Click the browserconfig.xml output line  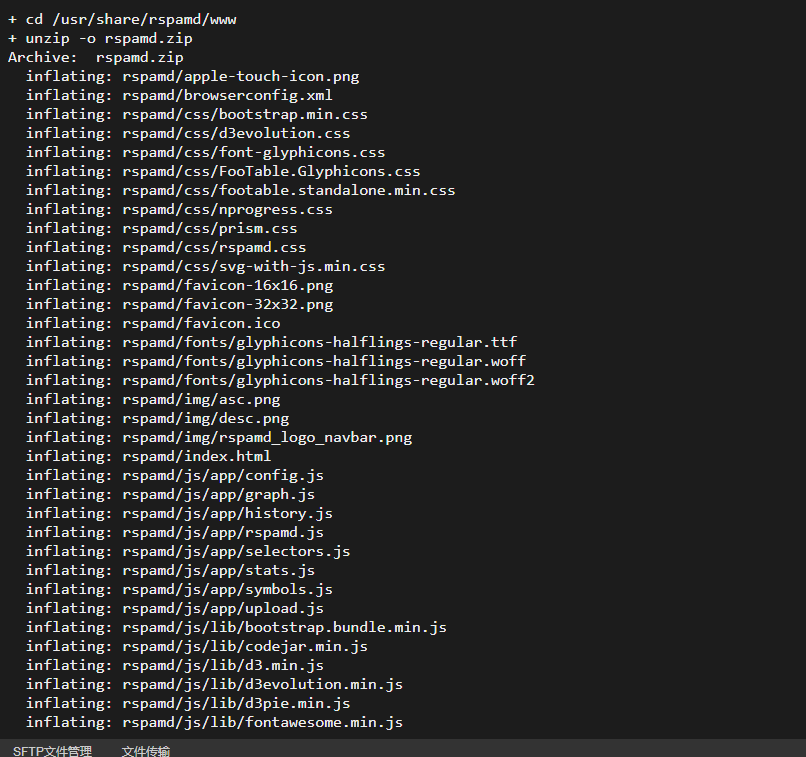179,96
